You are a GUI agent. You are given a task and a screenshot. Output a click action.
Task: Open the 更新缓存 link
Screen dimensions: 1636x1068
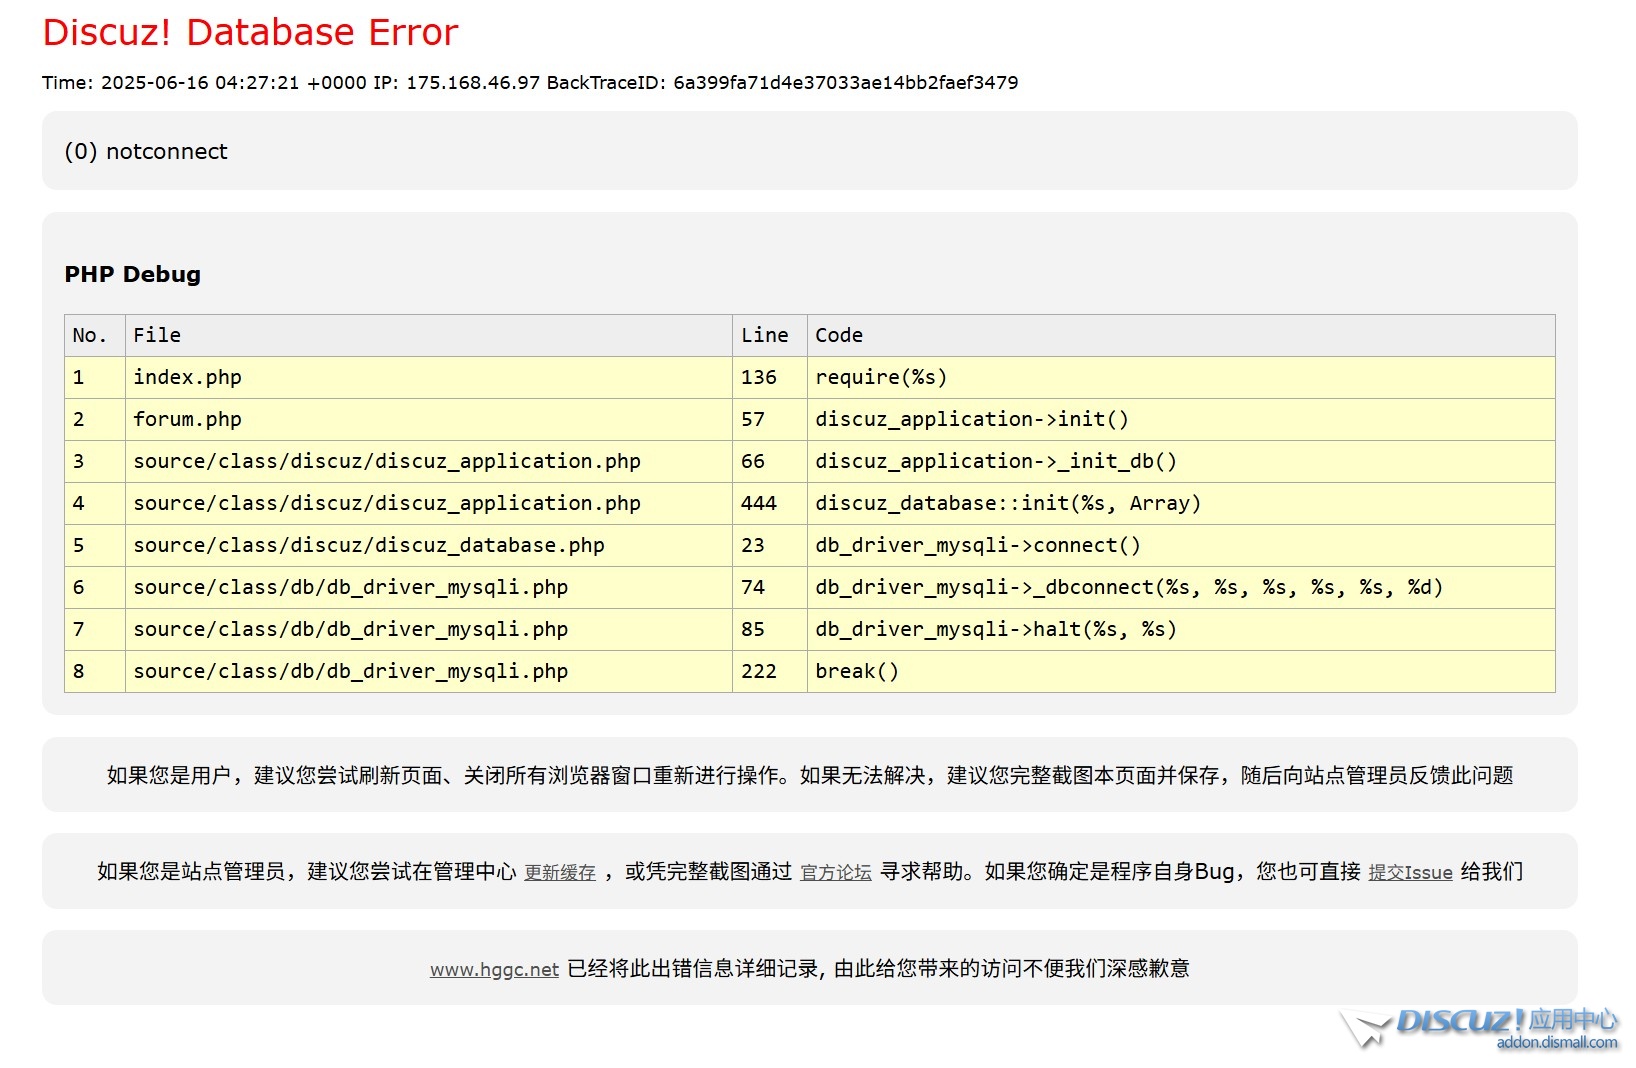[x=559, y=873]
